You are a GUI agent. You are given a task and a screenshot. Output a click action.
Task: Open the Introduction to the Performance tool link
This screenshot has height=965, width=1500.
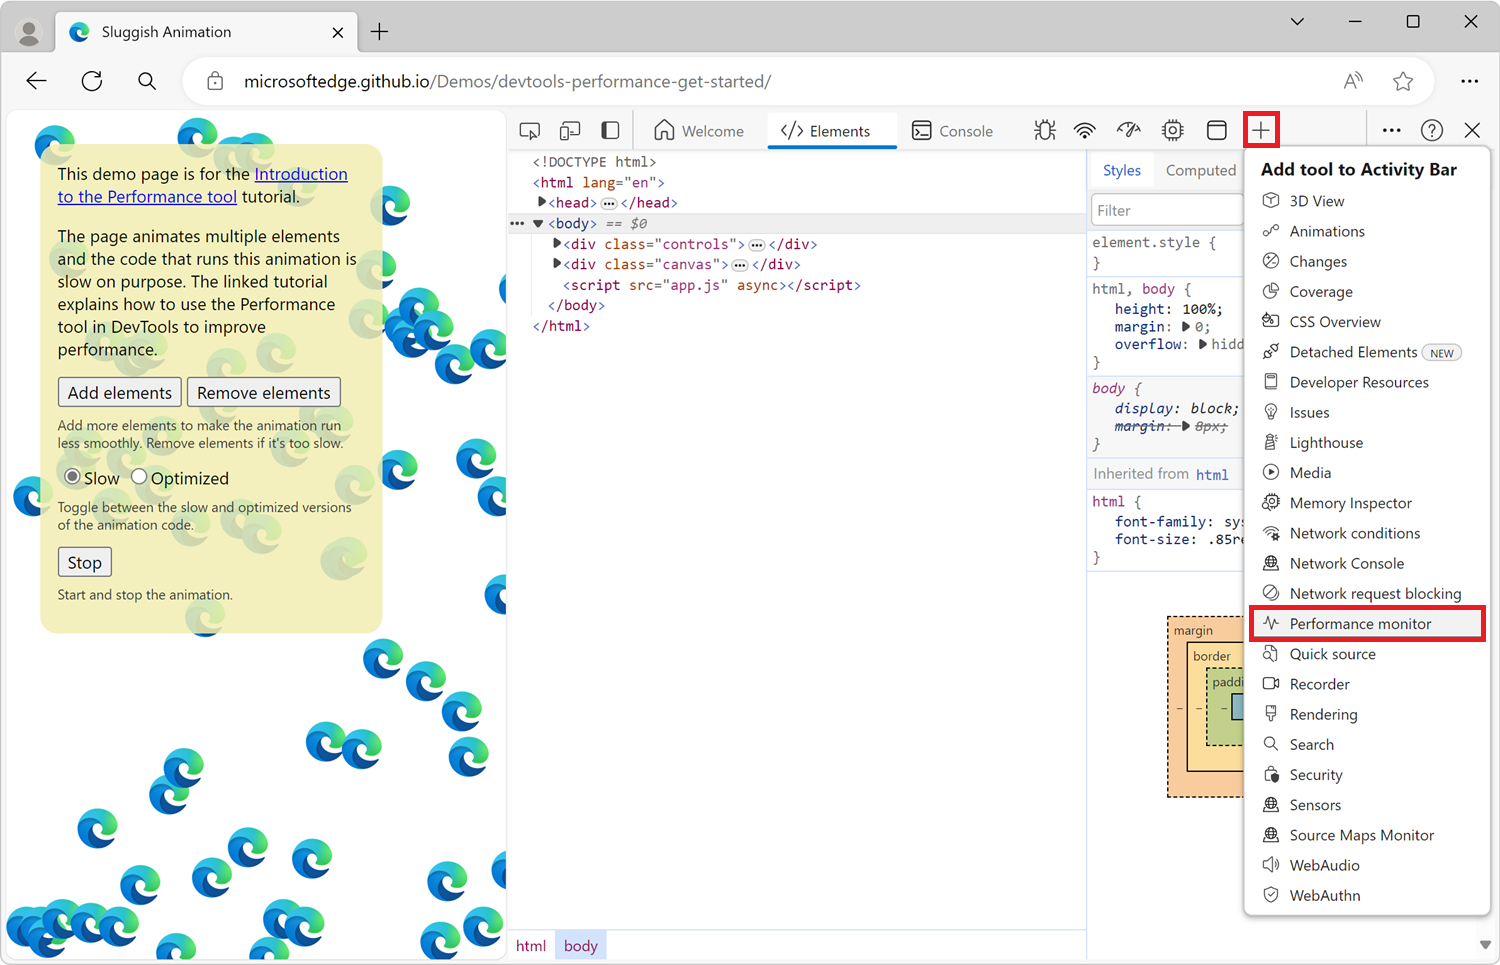[x=202, y=185]
